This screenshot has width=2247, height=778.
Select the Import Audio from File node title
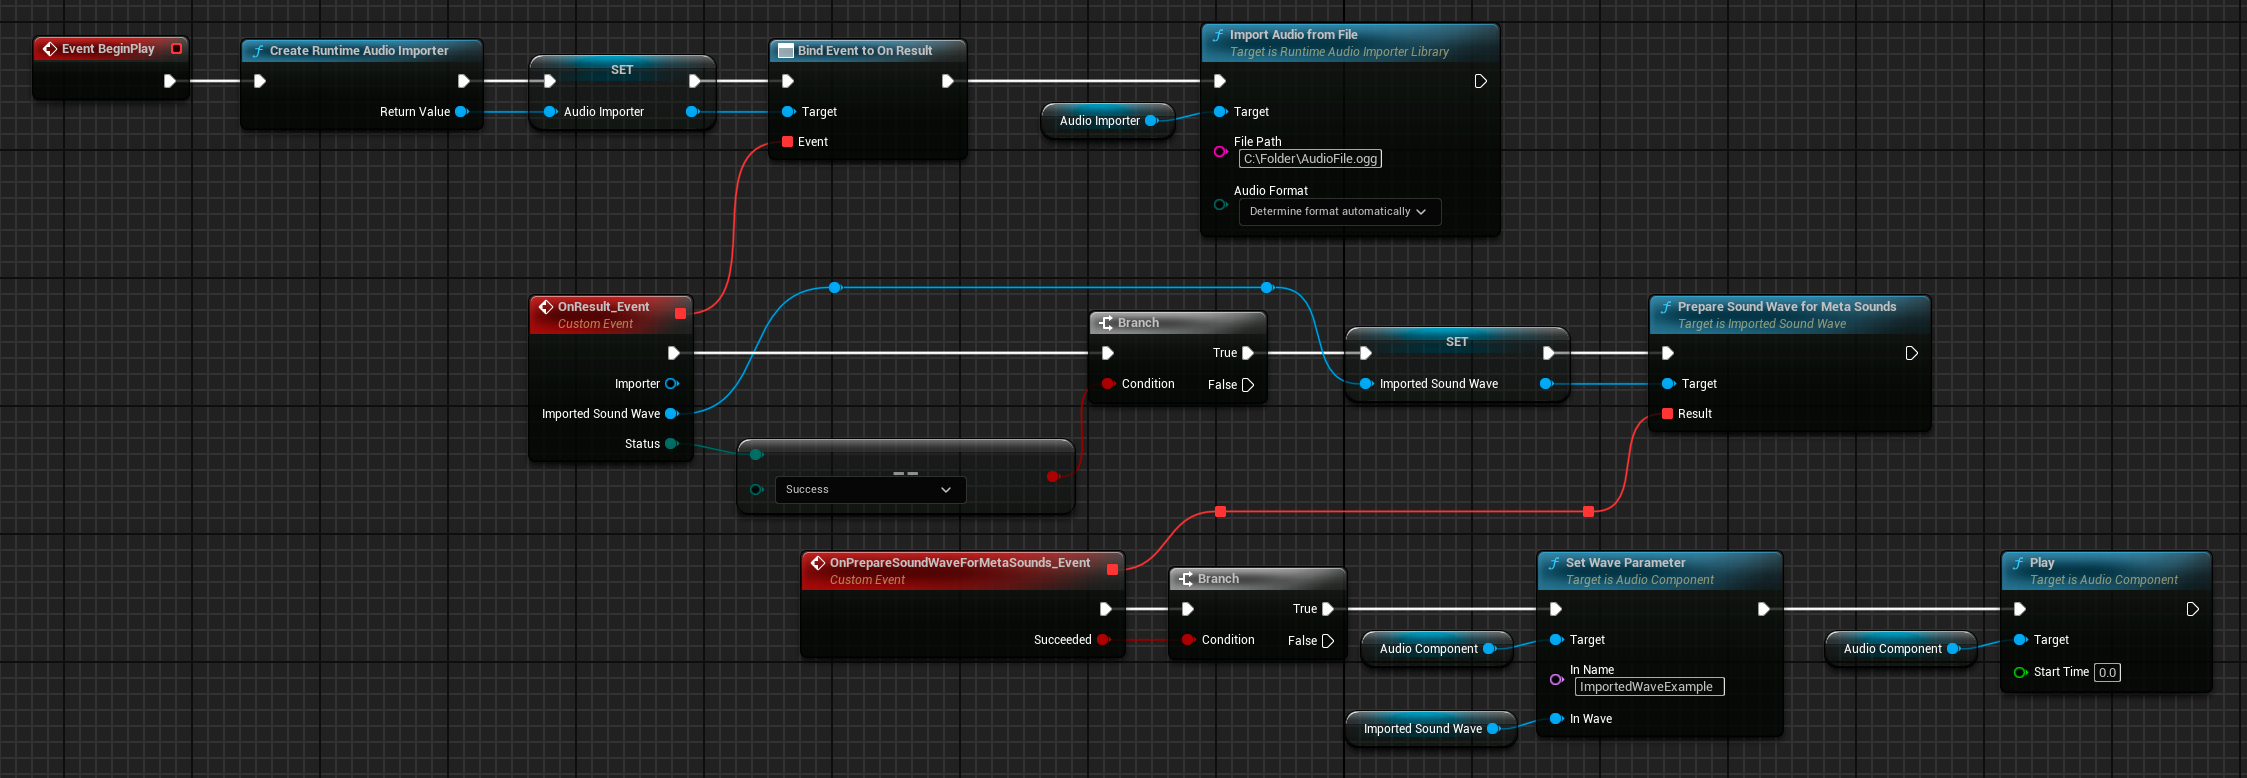coord(1293,35)
